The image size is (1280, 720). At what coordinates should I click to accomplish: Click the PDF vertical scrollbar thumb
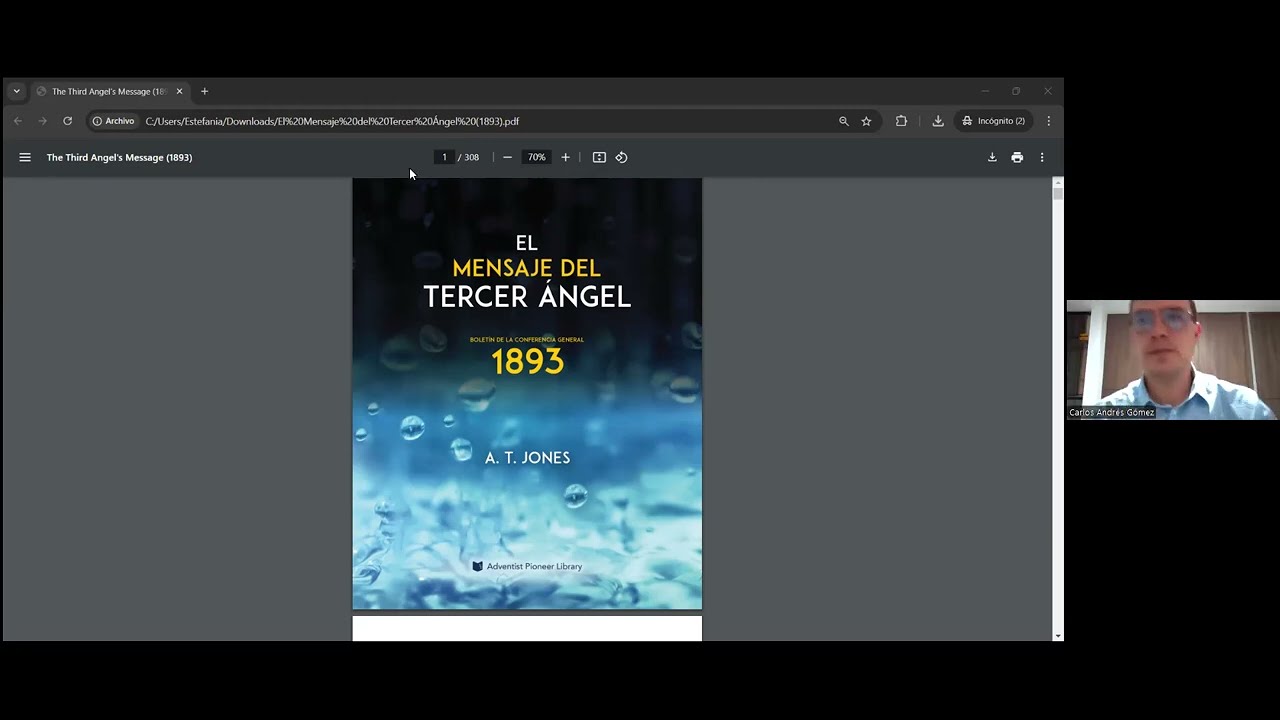(x=1058, y=193)
